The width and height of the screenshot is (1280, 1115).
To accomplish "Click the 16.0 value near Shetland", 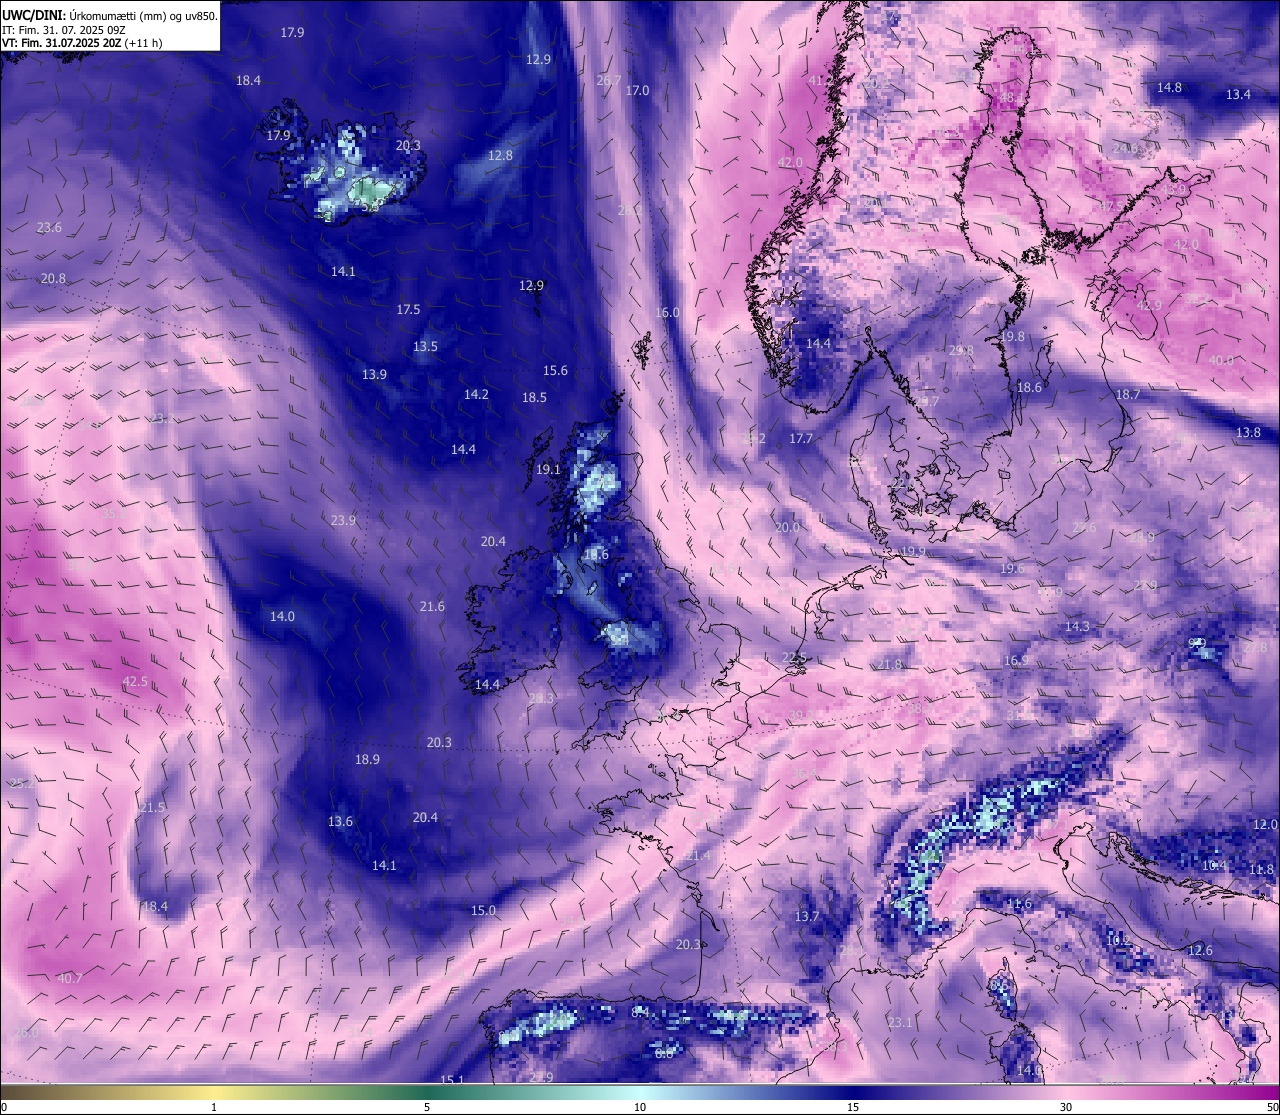I will point(667,313).
